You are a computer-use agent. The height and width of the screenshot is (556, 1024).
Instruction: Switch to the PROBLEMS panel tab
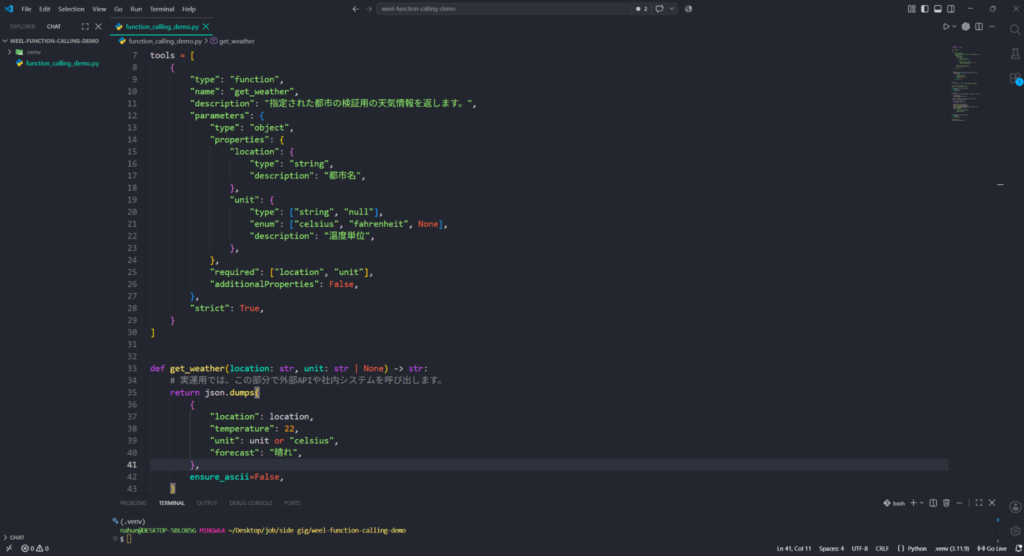pos(133,503)
